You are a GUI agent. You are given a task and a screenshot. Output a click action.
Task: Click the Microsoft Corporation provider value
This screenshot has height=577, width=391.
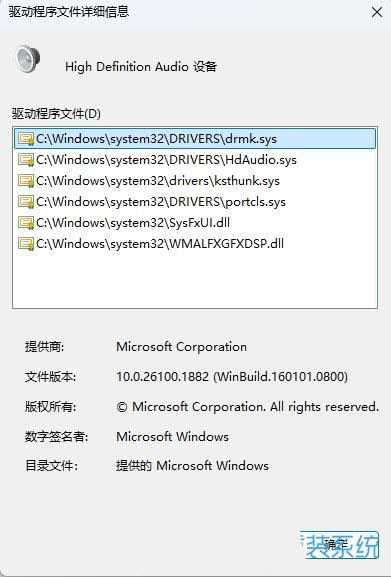(x=181, y=347)
